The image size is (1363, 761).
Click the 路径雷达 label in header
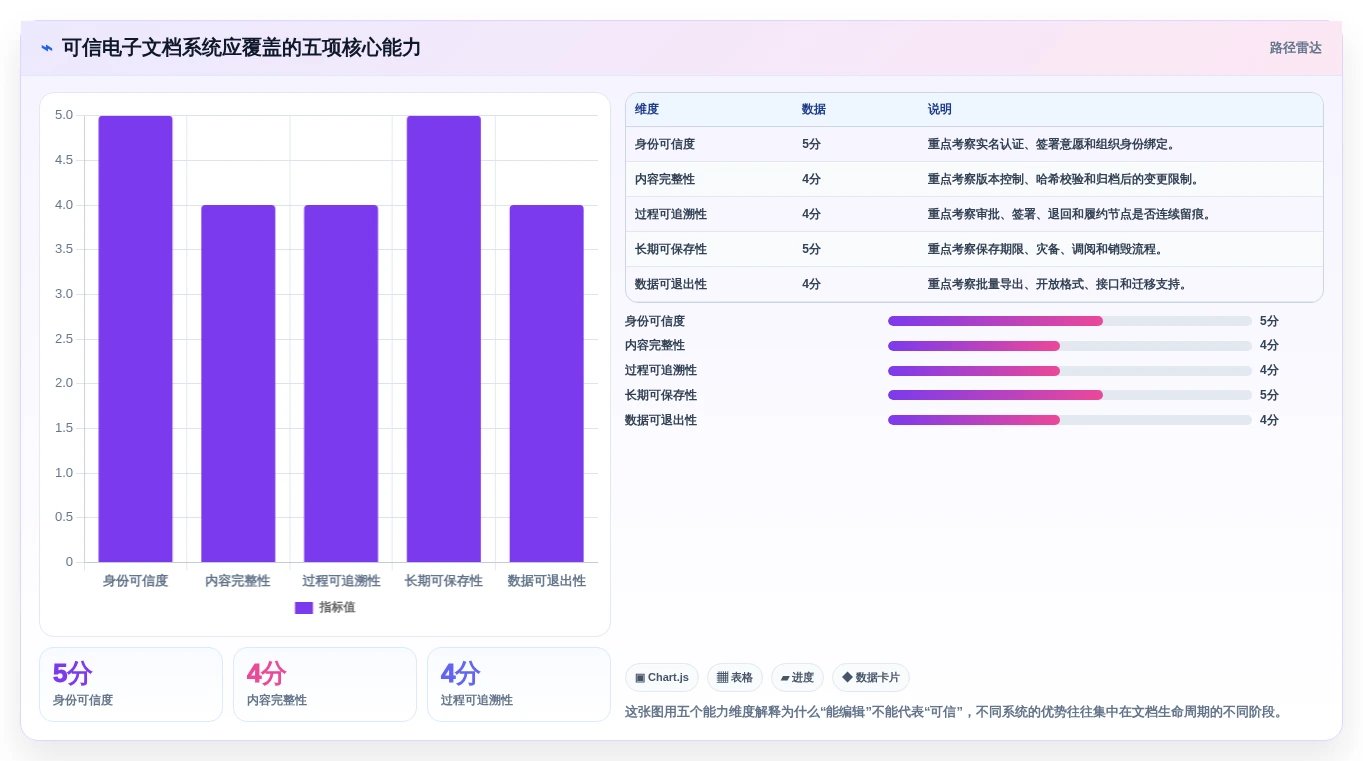1295,48
